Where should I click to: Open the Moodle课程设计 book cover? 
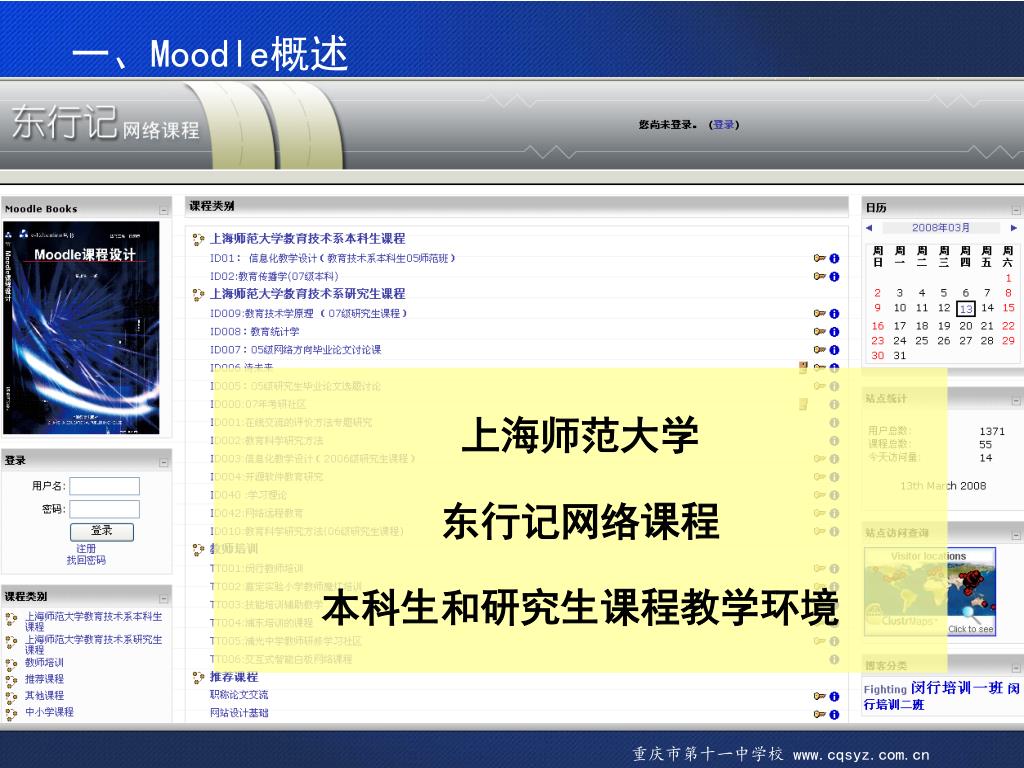81,328
